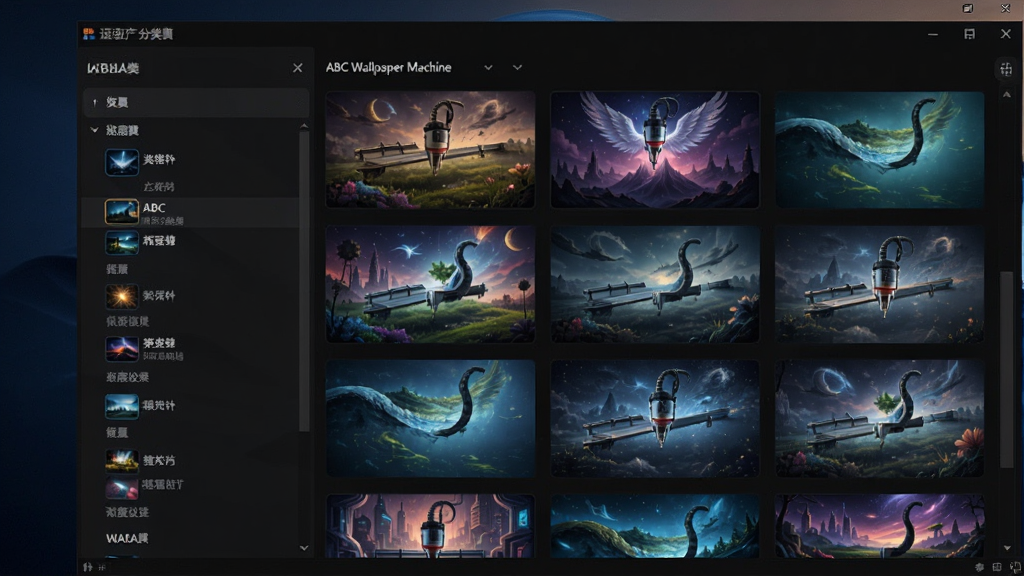Image resolution: width=1024 pixels, height=576 pixels.
Task: Click the square grid icon in bottom status bar
Action: pyautogui.click(x=997, y=568)
